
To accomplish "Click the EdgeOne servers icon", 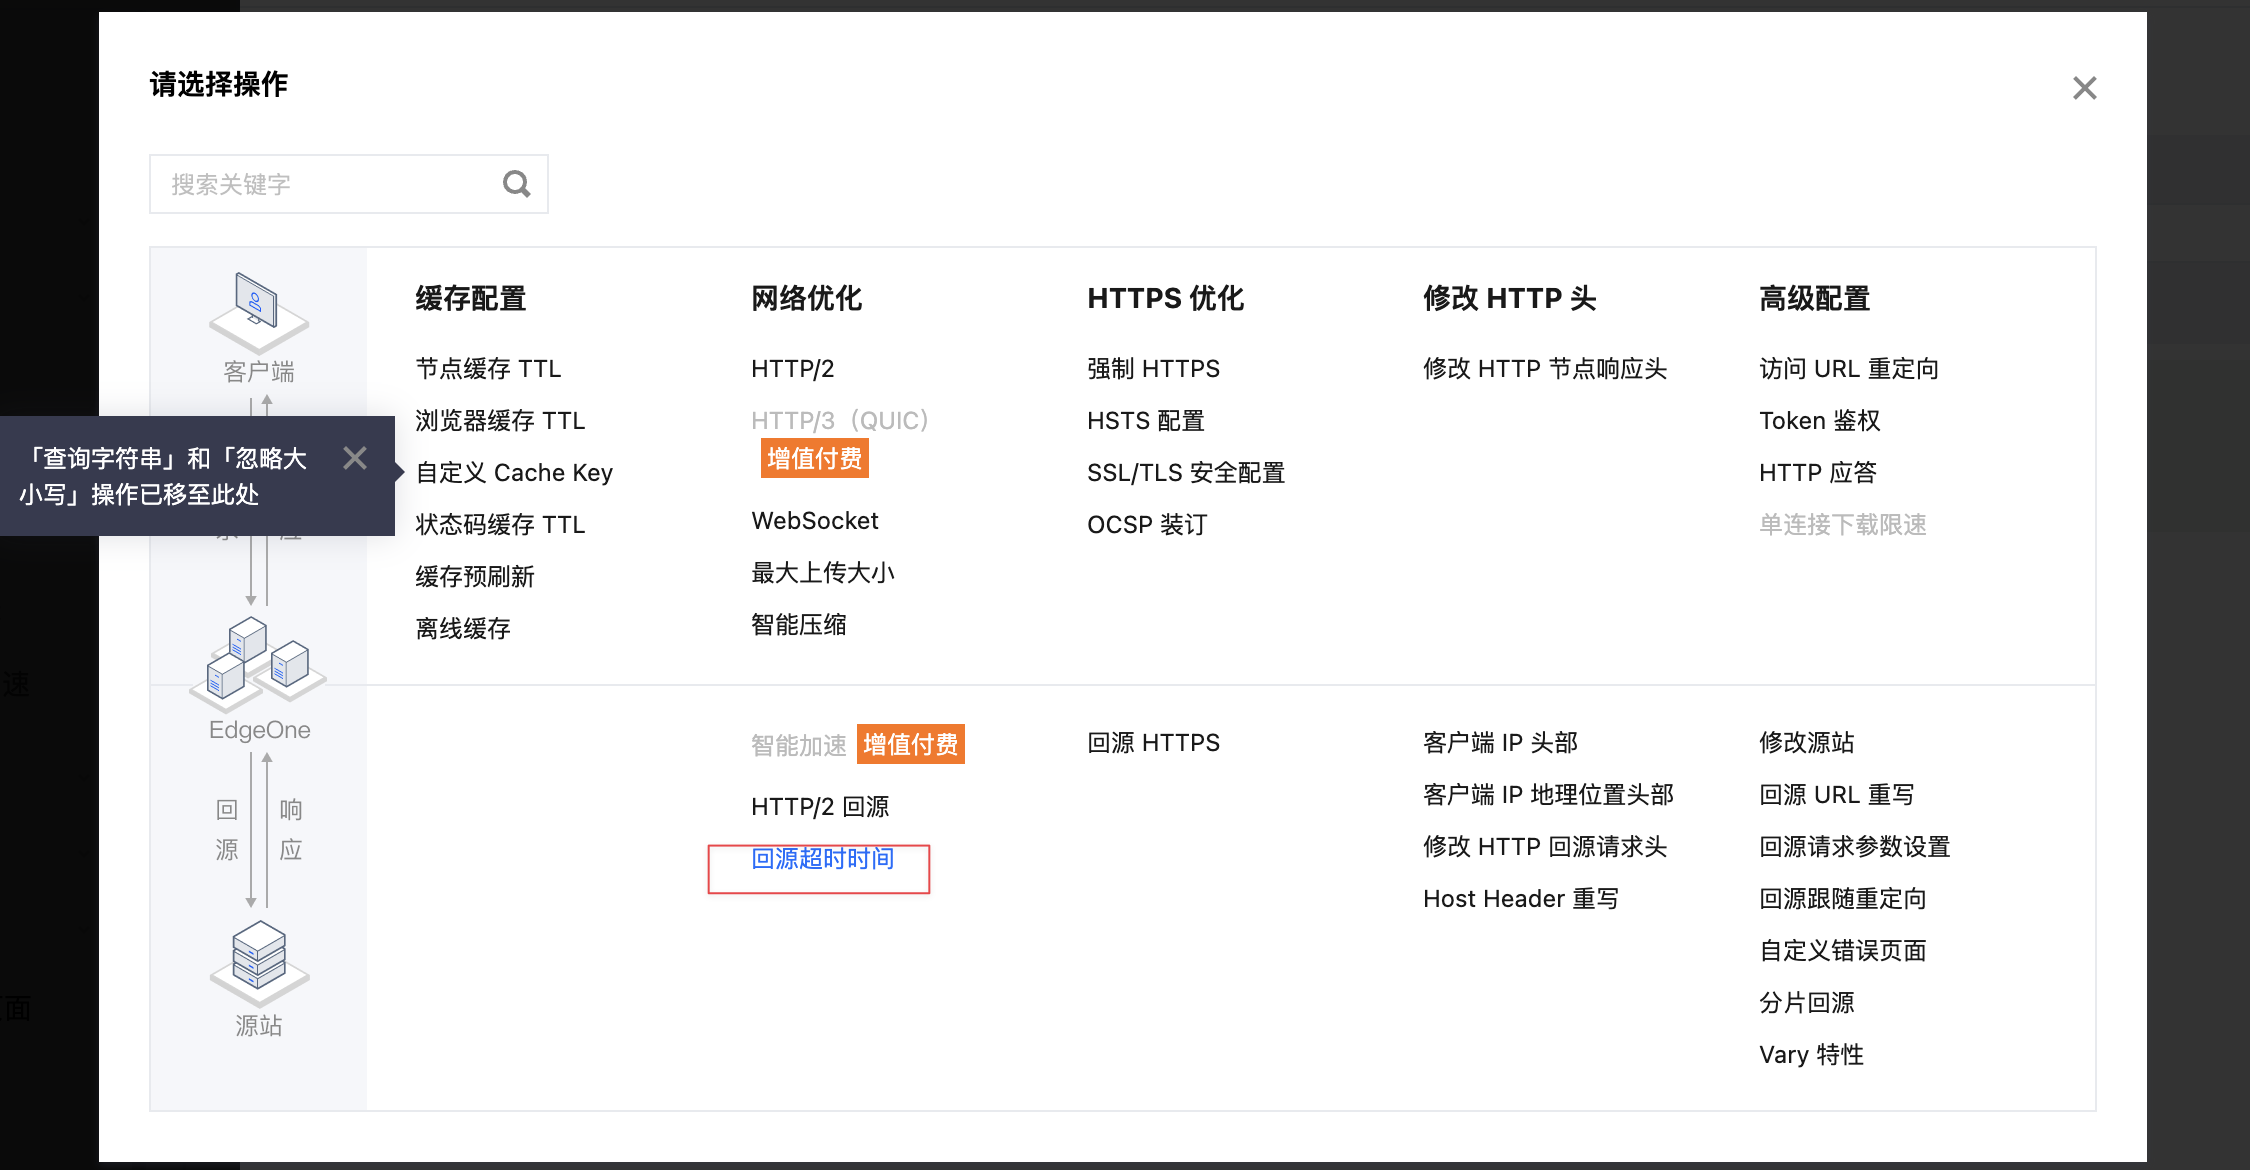I will click(258, 661).
